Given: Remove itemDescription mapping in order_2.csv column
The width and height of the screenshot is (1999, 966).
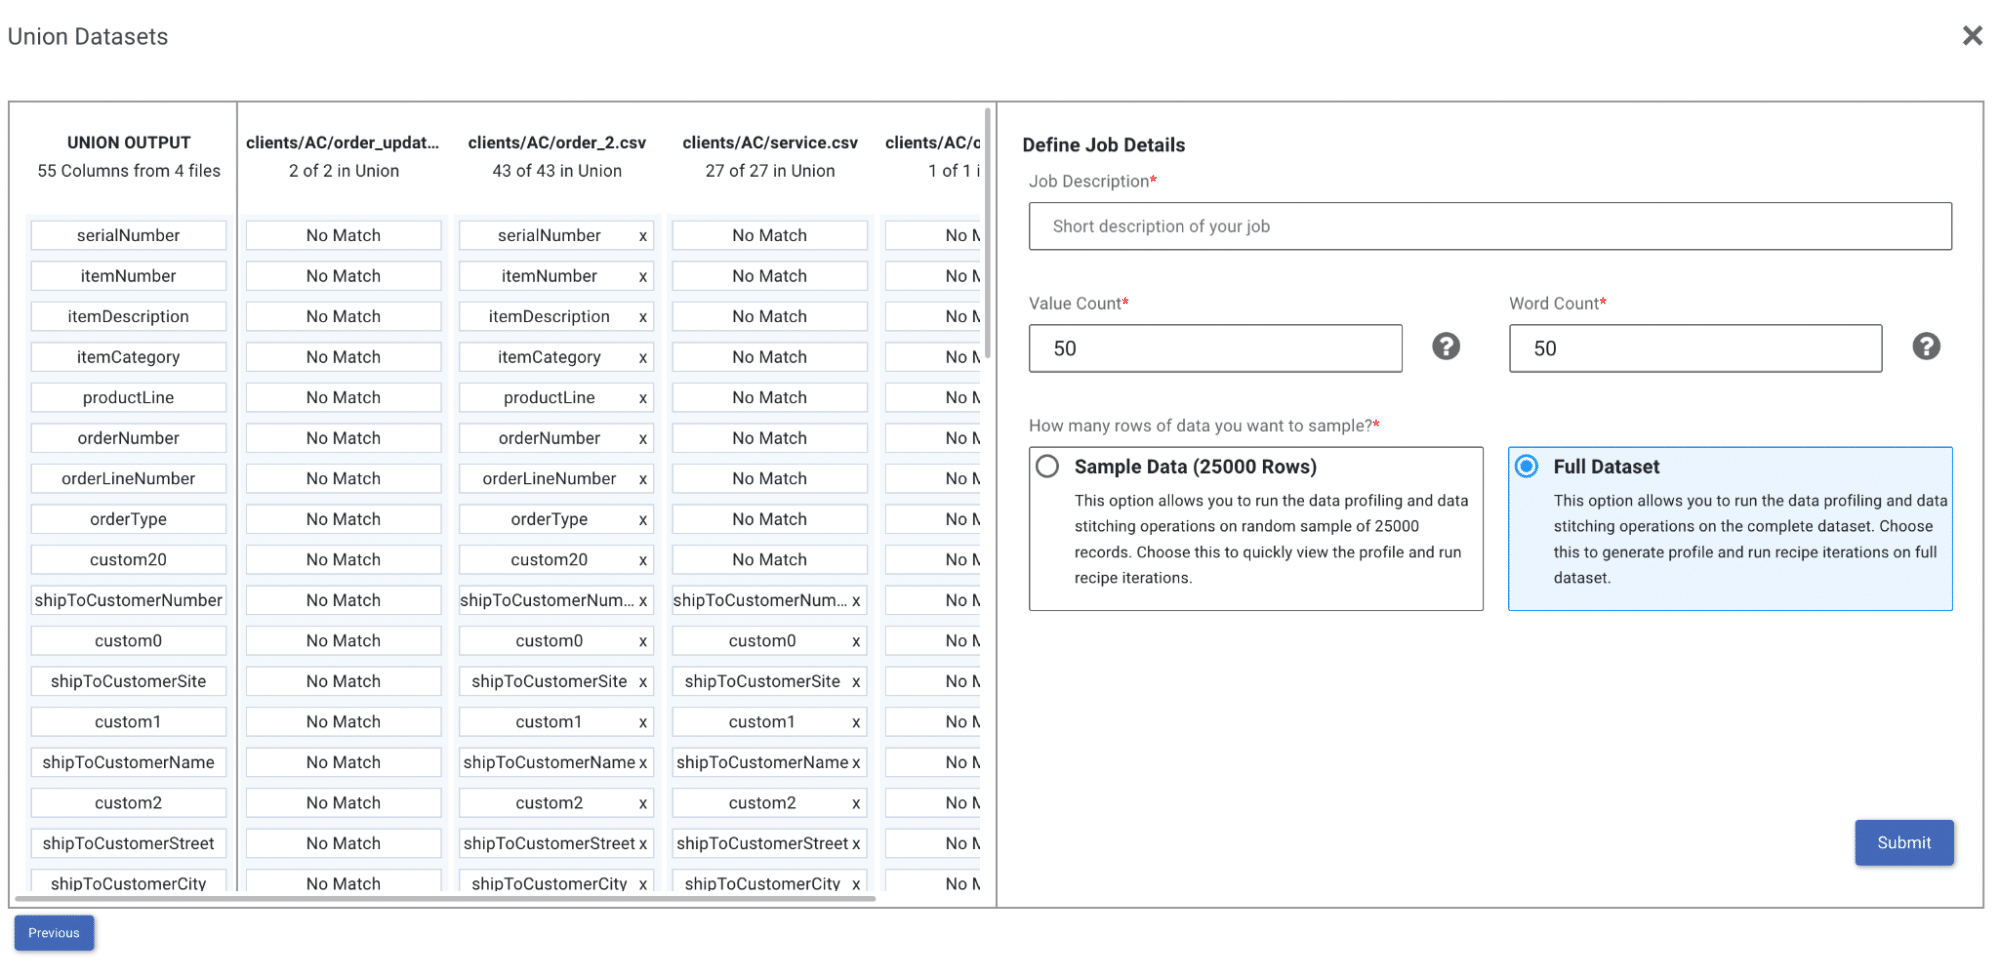Looking at the screenshot, I should (642, 317).
